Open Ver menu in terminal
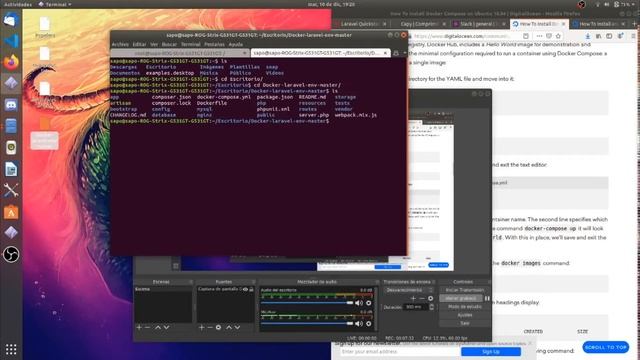Screen dimensions: 640x360 (x=154, y=44)
